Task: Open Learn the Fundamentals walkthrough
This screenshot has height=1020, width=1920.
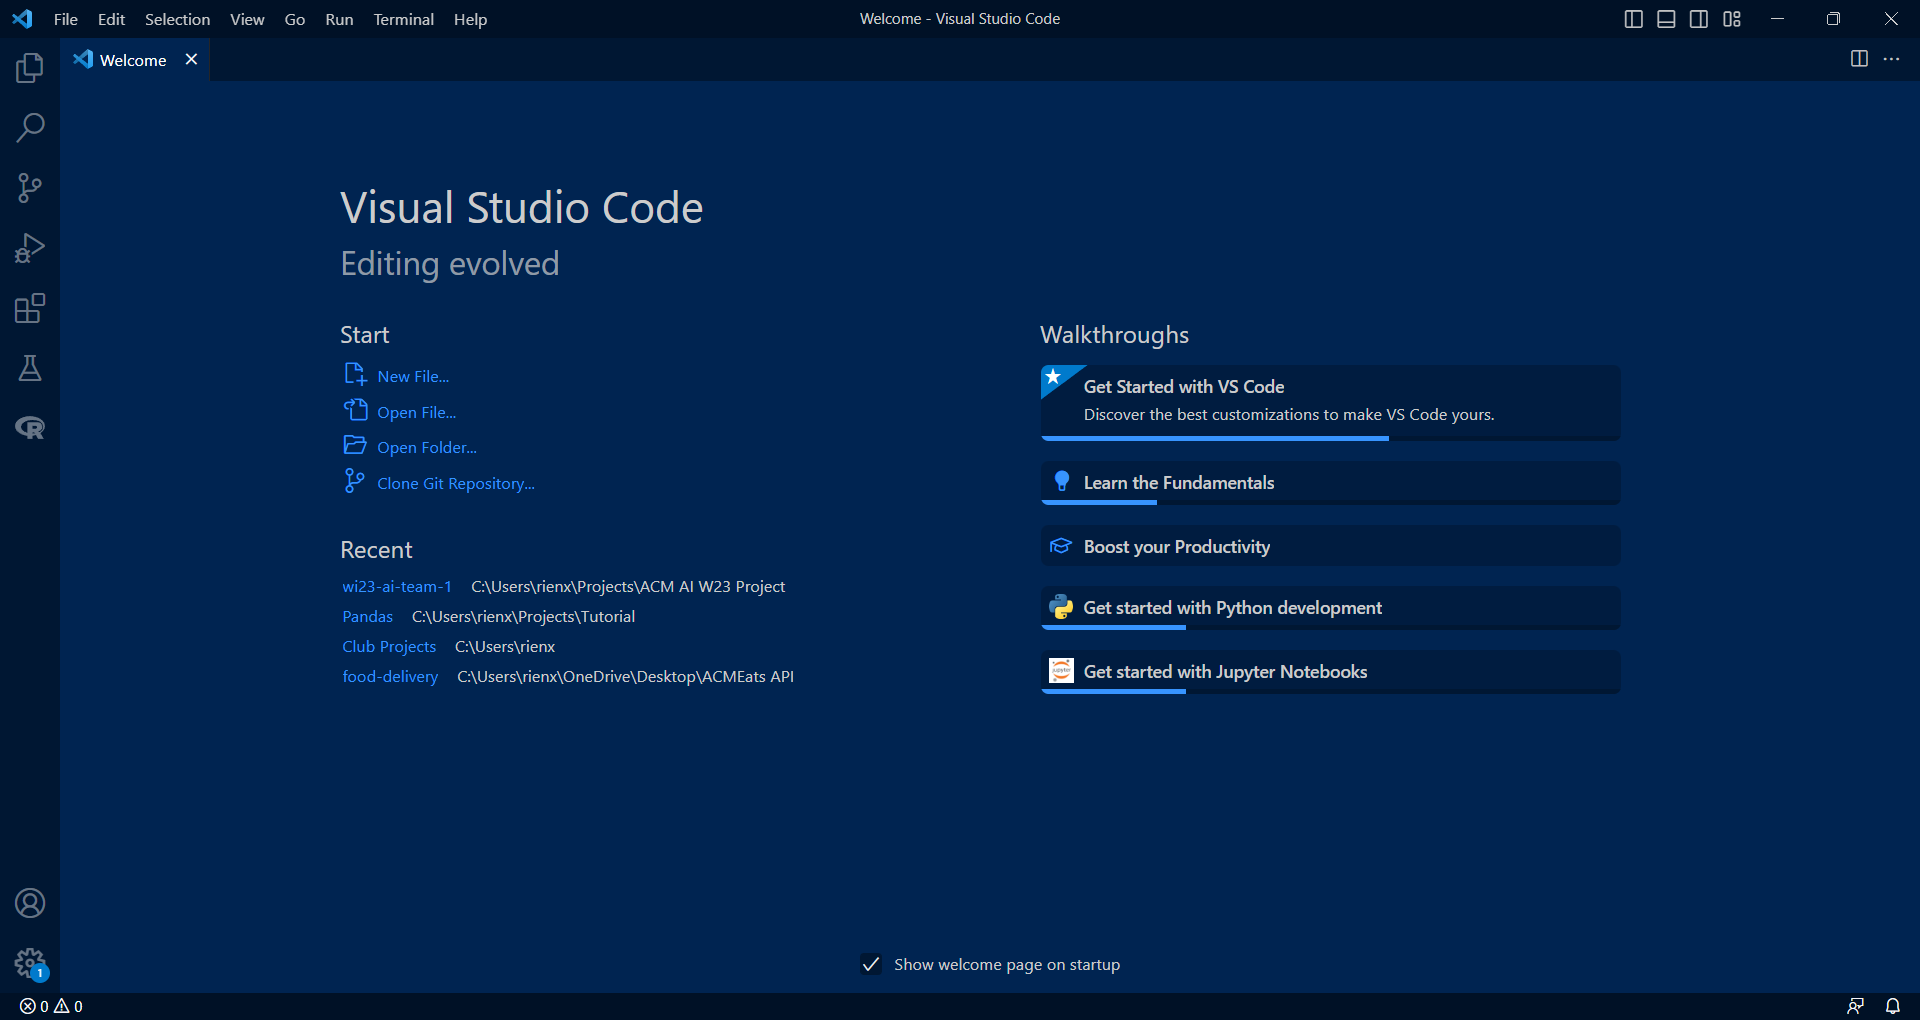Action: (1330, 483)
